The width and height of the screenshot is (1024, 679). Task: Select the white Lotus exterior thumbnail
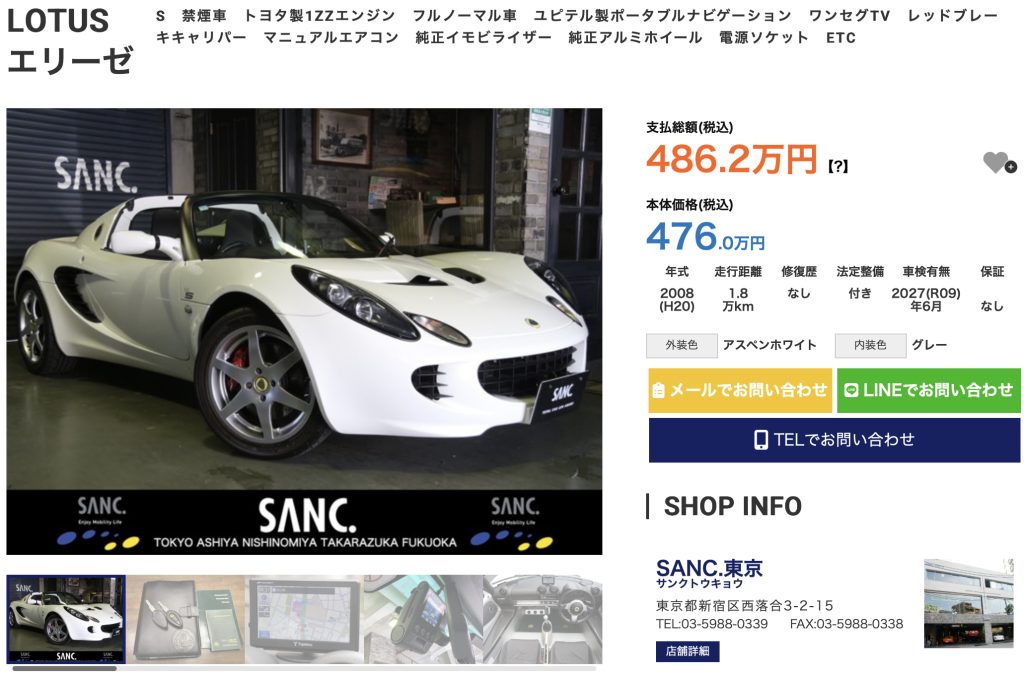click(x=66, y=620)
